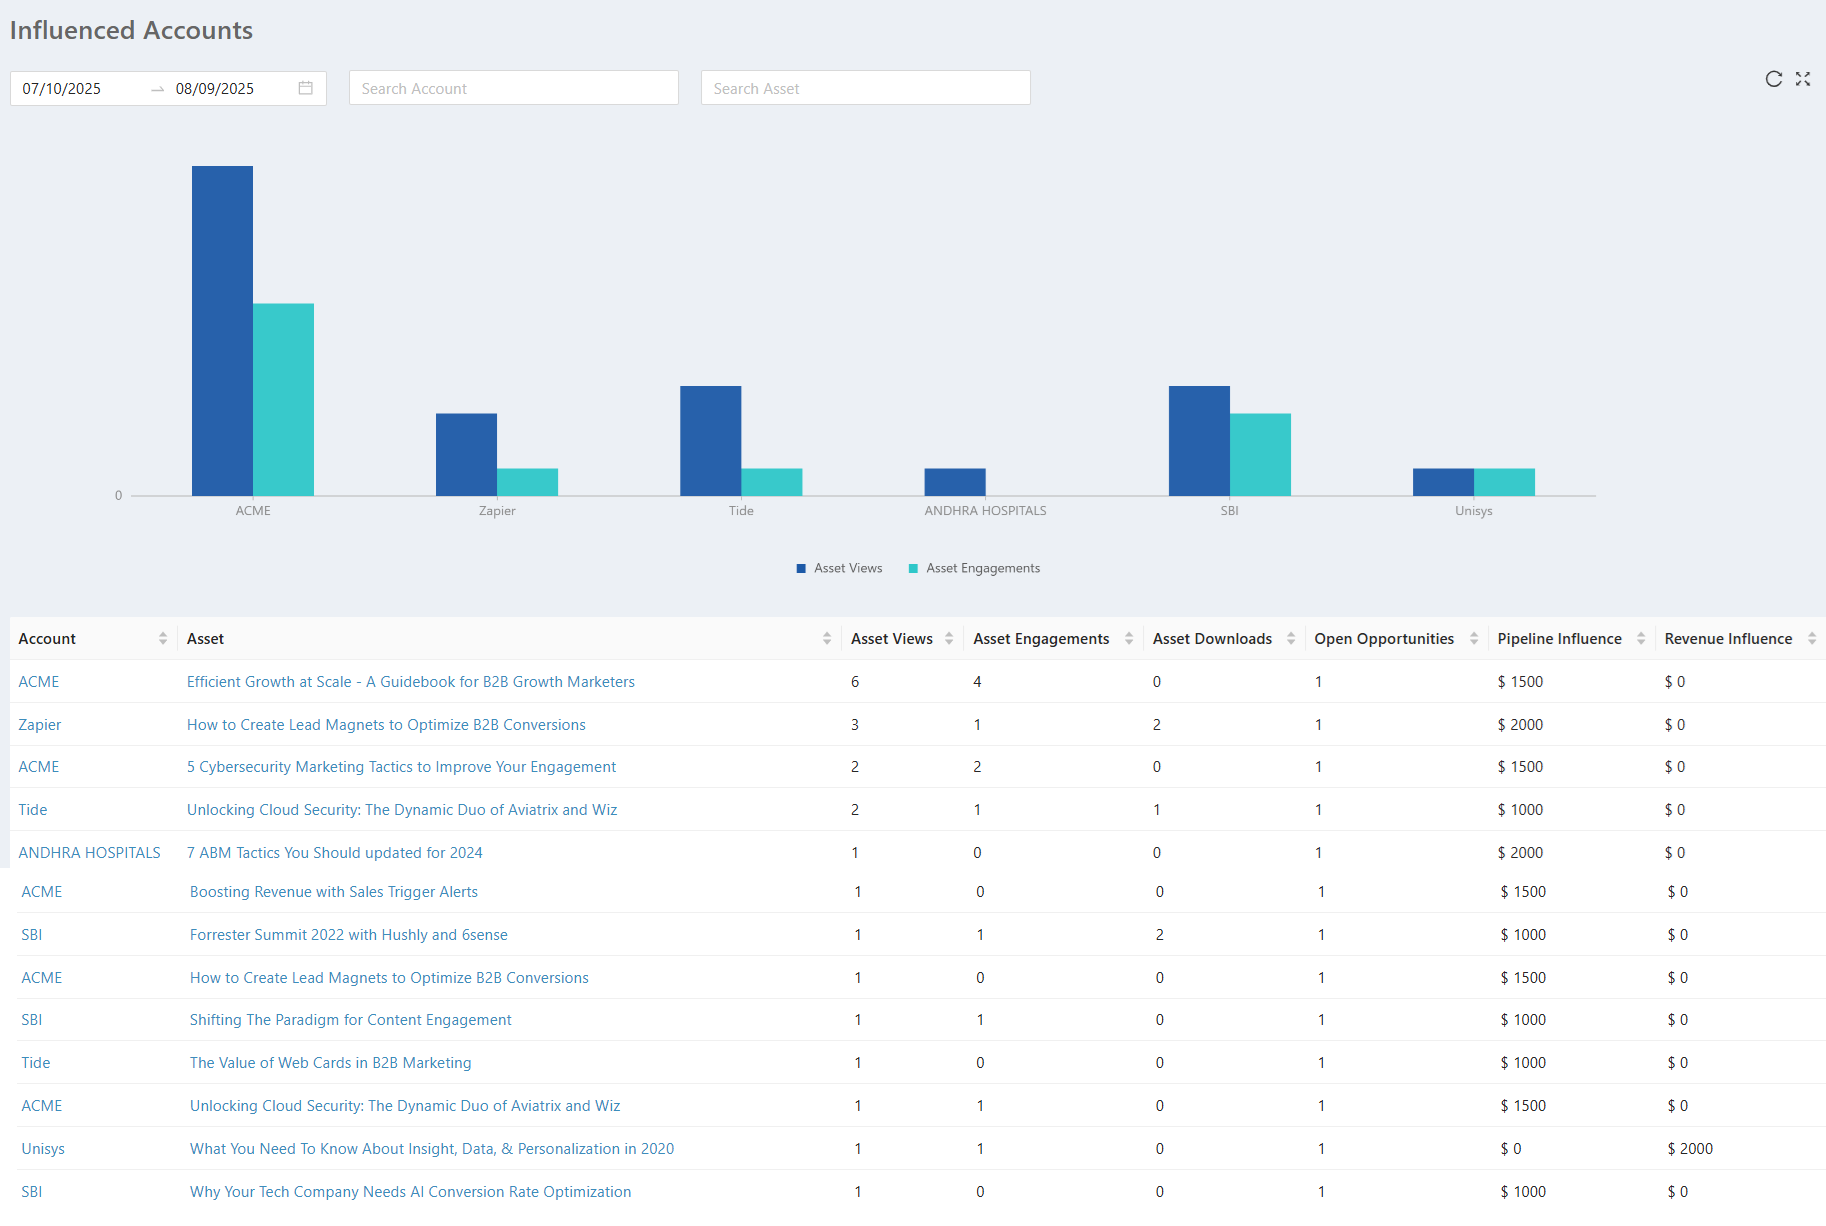This screenshot has width=1826, height=1226.
Task: Click the SBI Asset Engagements bar
Action: coord(1260,455)
